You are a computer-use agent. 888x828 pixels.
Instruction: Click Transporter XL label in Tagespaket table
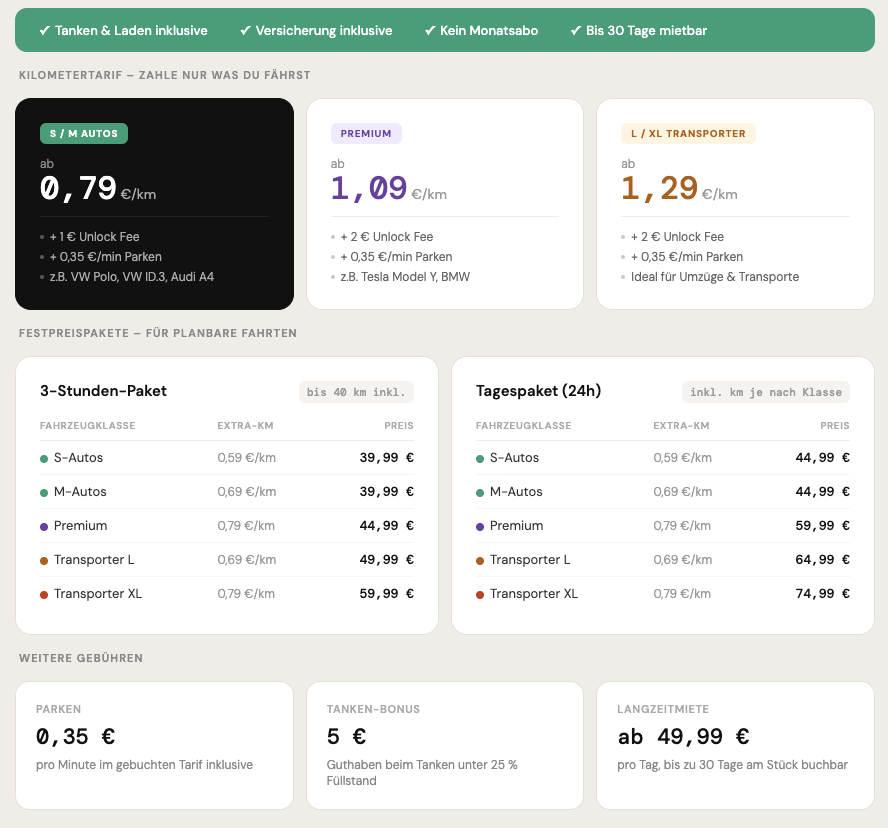click(533, 594)
